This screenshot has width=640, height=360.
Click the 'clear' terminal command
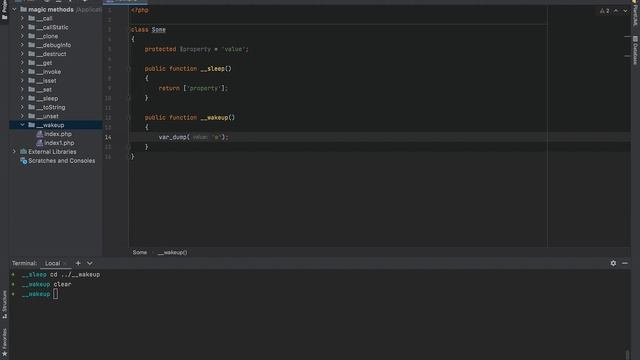pyautogui.click(x=62, y=284)
